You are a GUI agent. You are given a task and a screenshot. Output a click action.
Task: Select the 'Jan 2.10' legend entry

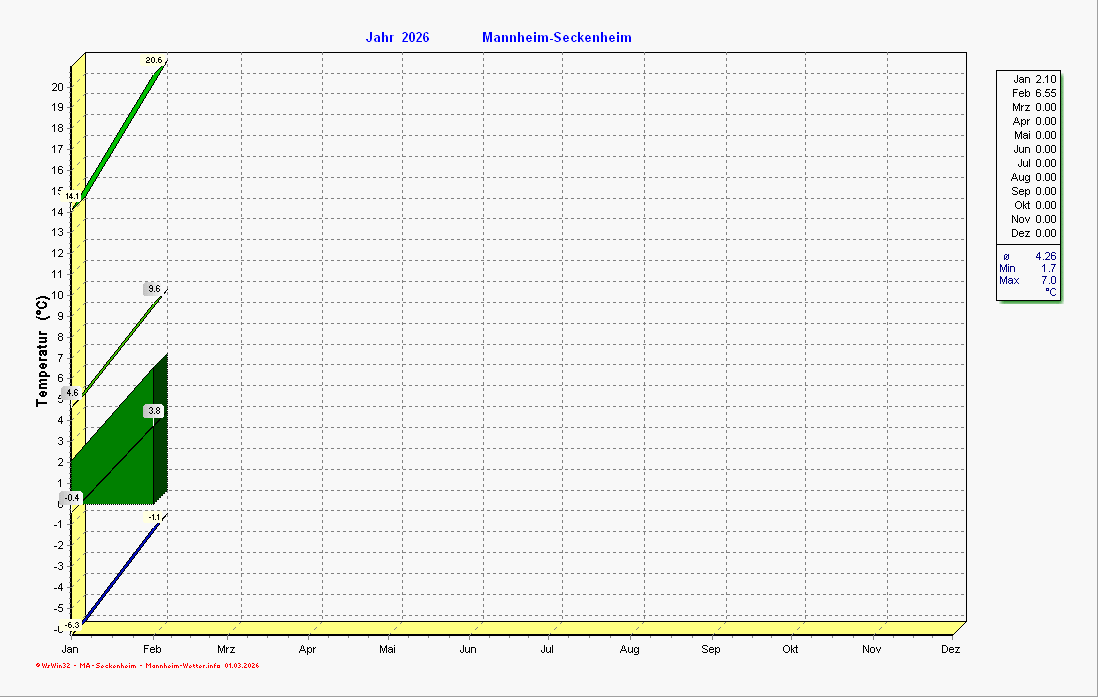pyautogui.click(x=1033, y=79)
